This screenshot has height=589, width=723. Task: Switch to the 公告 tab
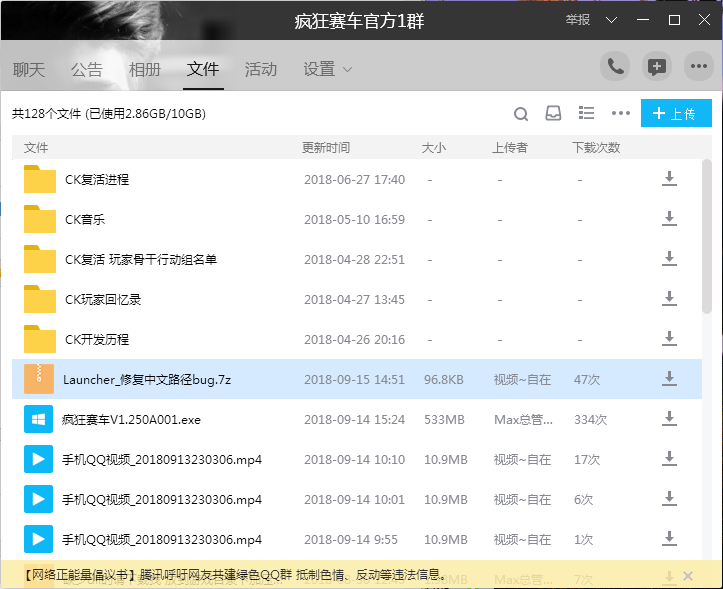pyautogui.click(x=87, y=70)
